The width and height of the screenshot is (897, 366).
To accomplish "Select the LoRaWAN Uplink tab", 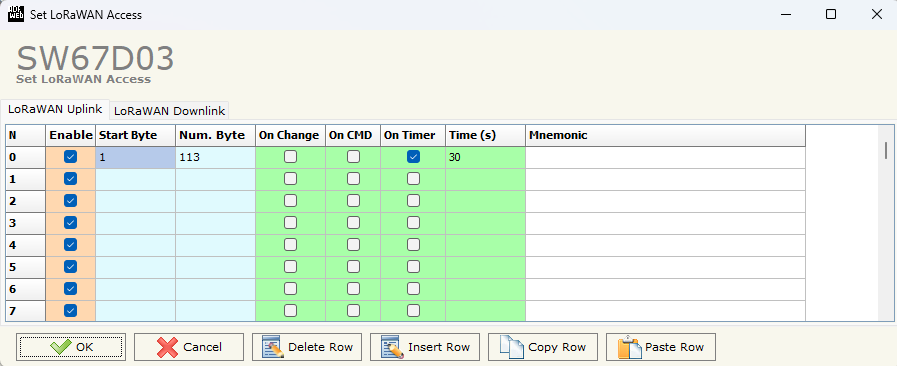I will [55, 109].
